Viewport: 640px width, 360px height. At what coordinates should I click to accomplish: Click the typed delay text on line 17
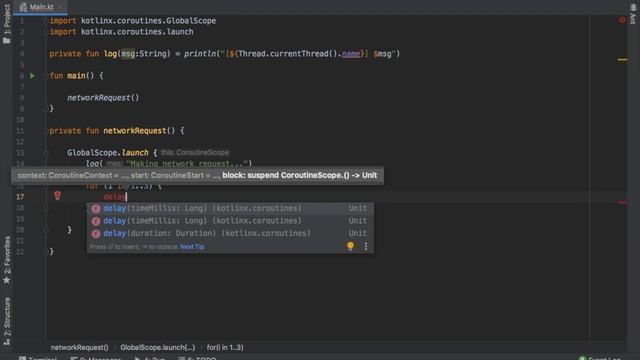[x=114, y=197]
